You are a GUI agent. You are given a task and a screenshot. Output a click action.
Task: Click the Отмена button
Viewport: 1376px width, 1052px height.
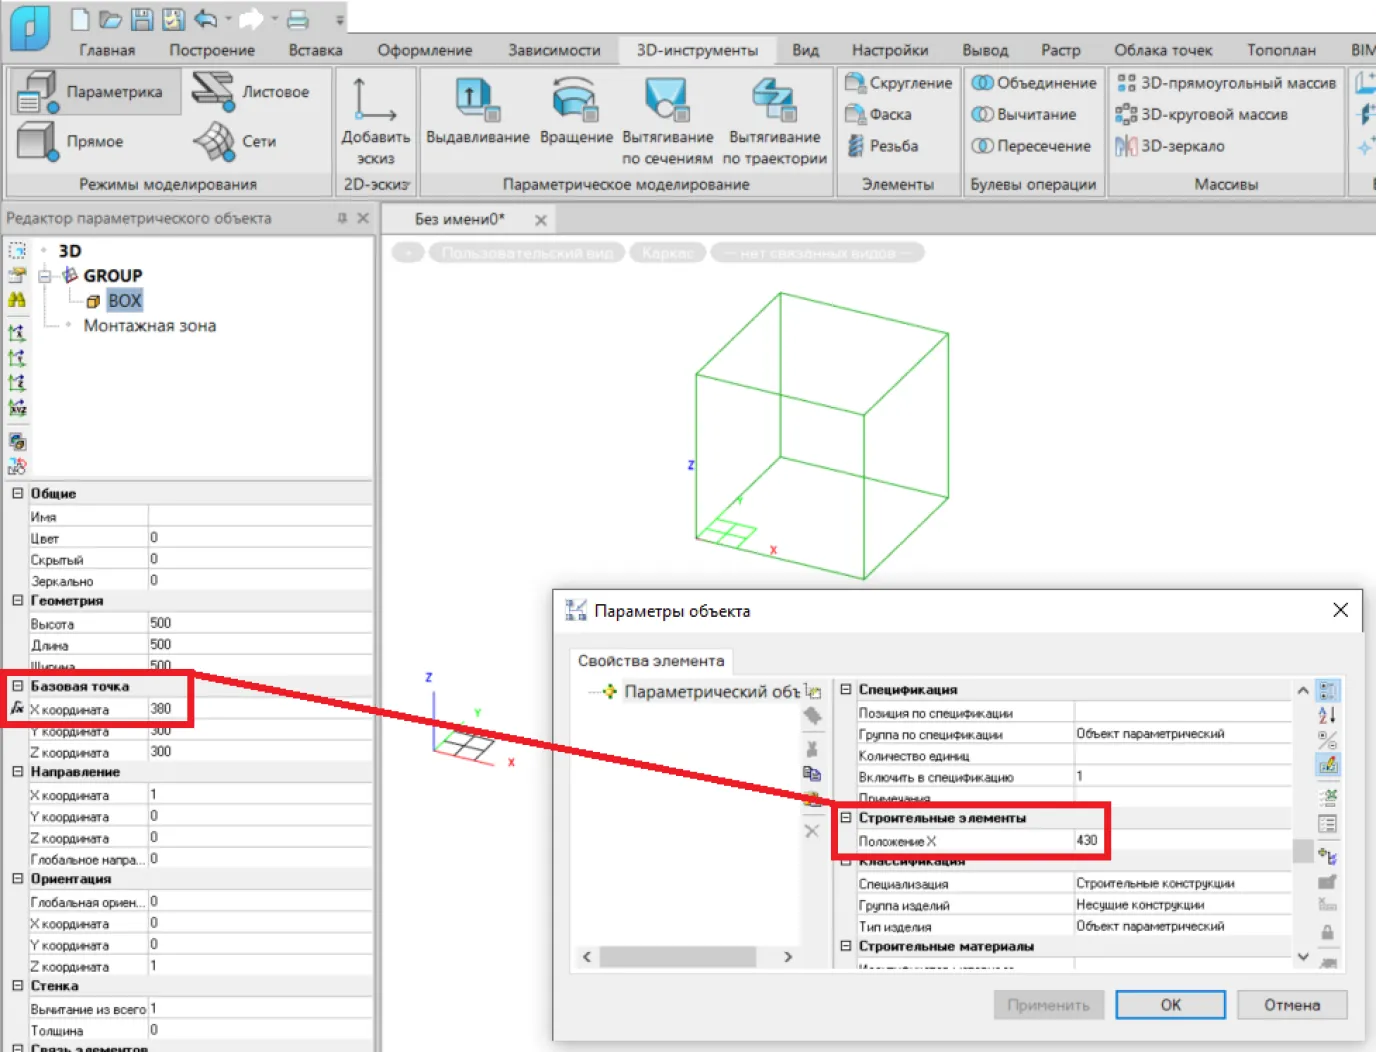(x=1291, y=1005)
